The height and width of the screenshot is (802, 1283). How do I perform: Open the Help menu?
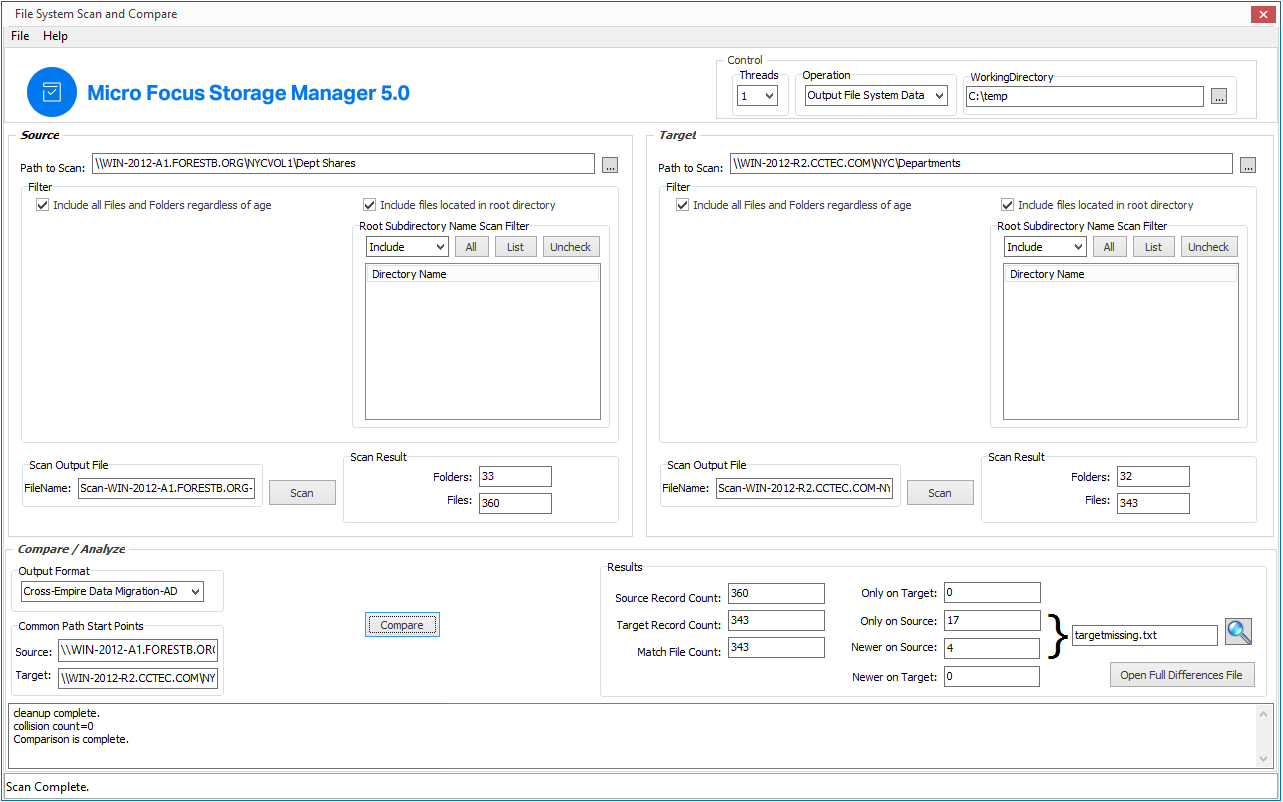tap(55, 36)
